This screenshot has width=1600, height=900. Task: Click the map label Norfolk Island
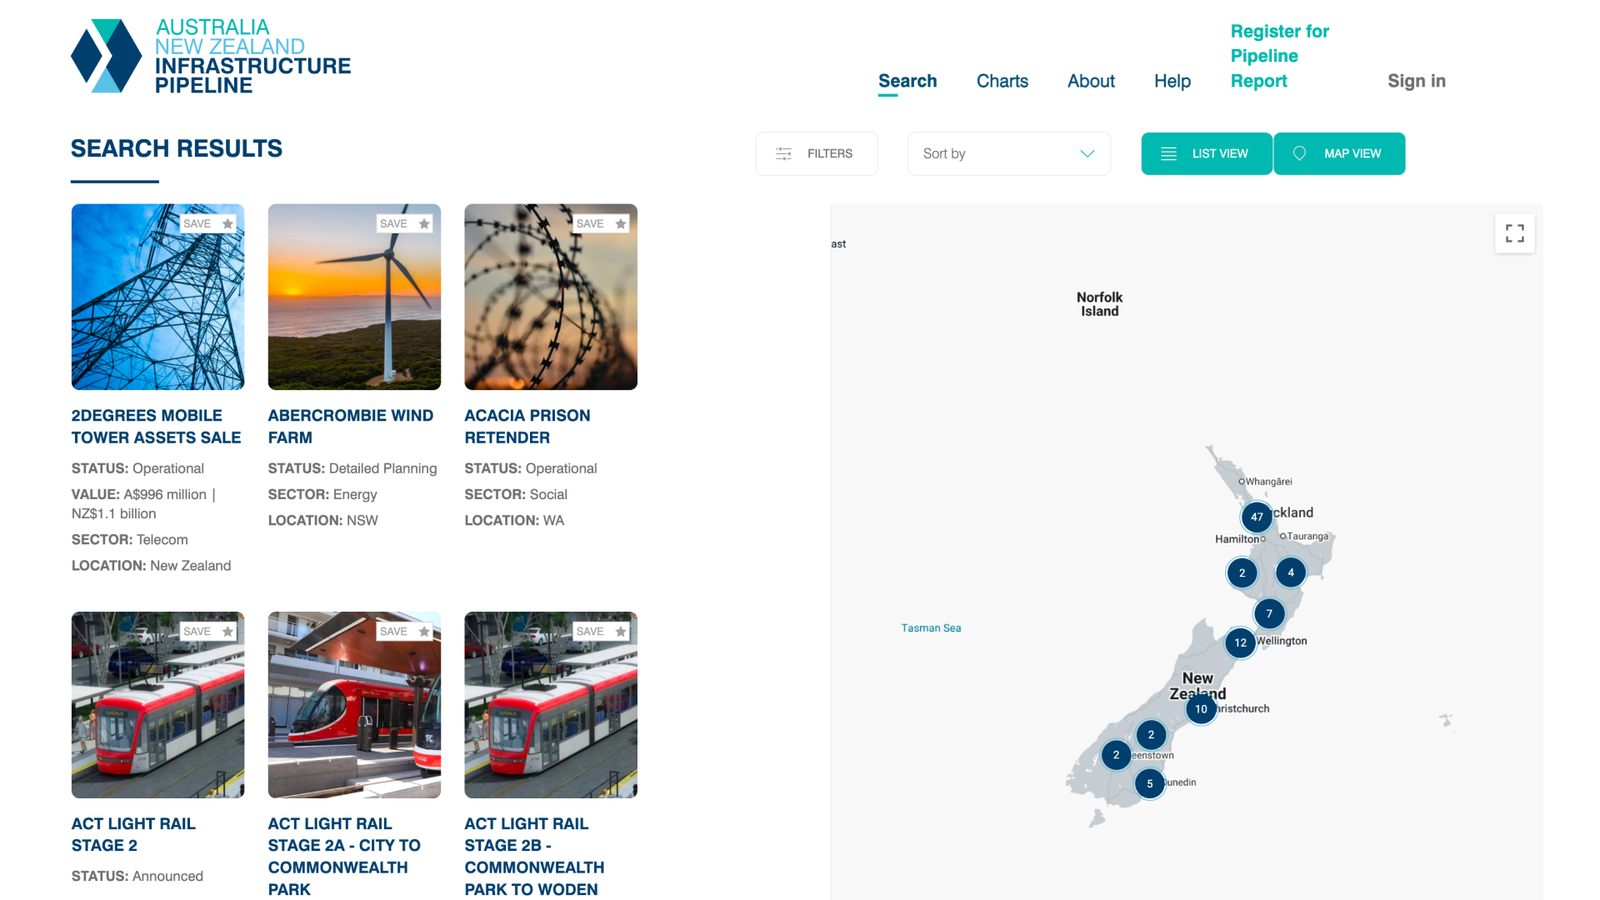pyautogui.click(x=1099, y=304)
